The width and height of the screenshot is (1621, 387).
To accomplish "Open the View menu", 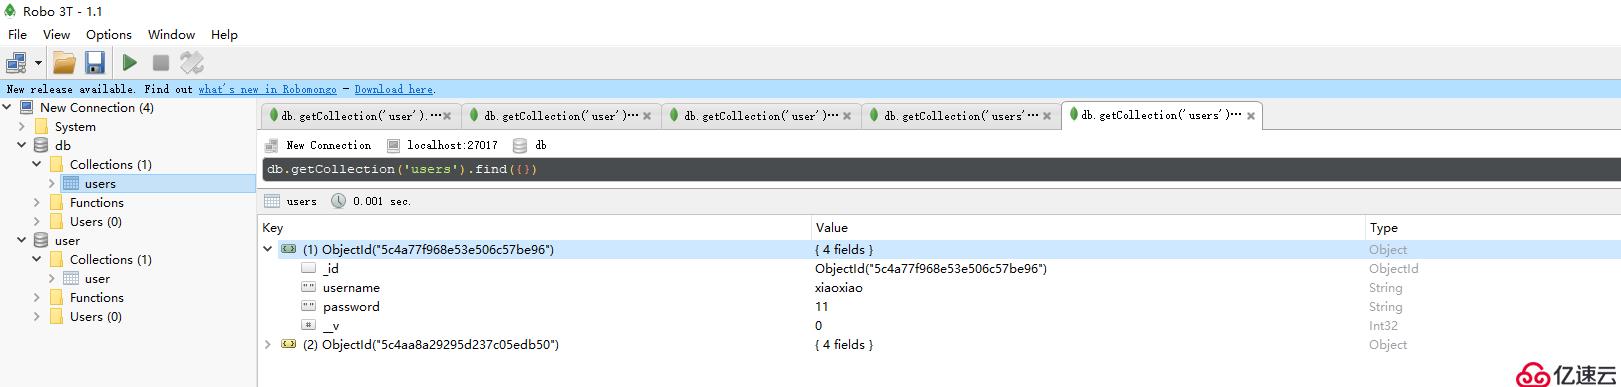I will pos(56,34).
